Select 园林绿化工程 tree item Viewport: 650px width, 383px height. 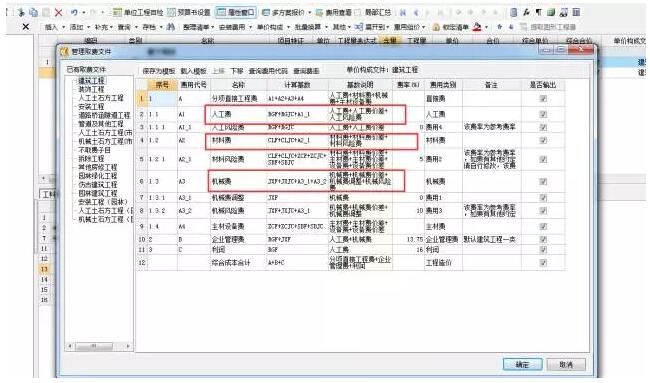point(98,176)
